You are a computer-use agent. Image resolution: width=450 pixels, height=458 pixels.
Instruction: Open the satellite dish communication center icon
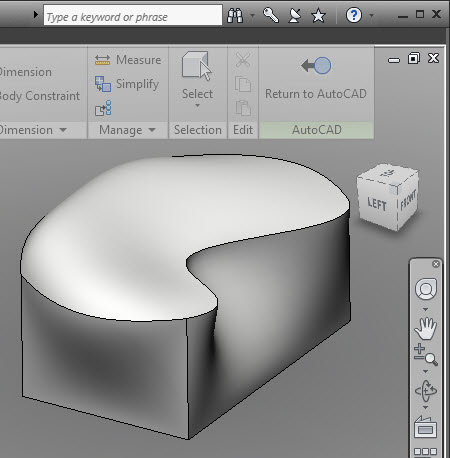(x=295, y=15)
